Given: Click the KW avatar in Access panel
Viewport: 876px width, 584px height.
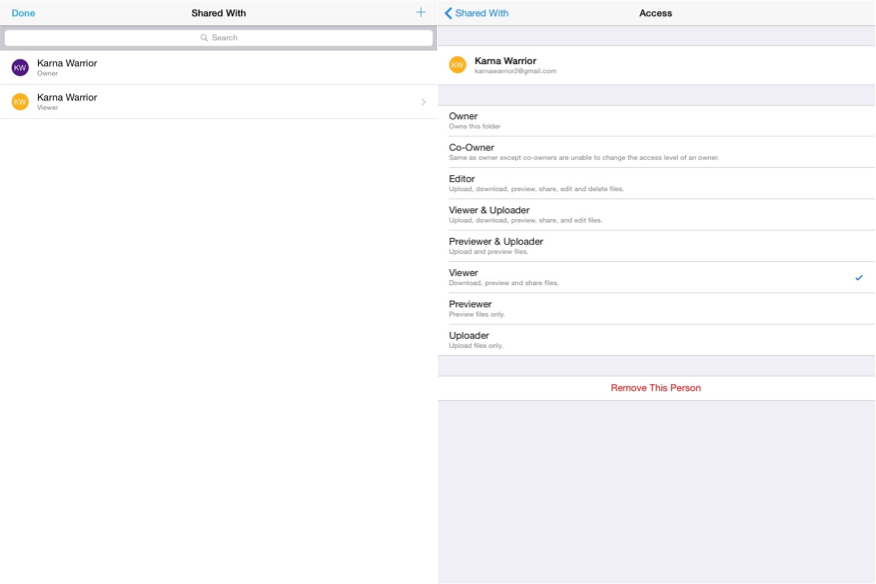Looking at the screenshot, I should (458, 65).
